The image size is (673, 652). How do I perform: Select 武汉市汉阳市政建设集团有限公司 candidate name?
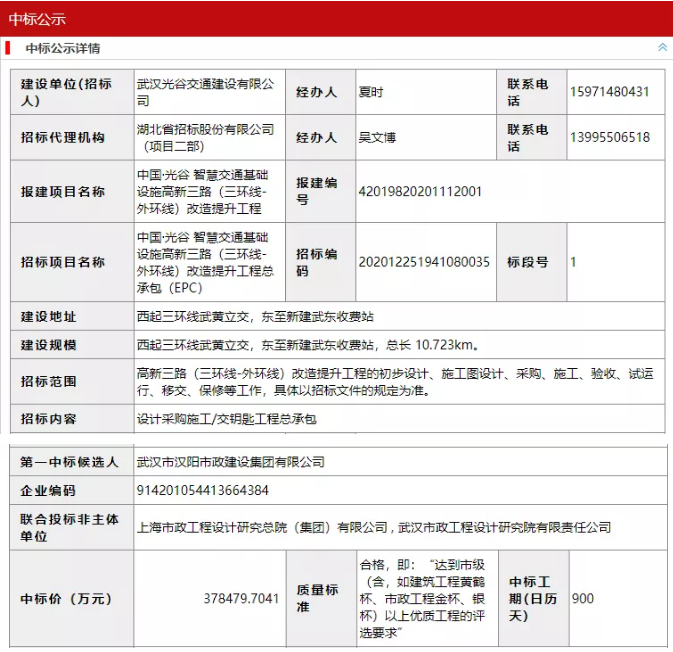coord(230,462)
